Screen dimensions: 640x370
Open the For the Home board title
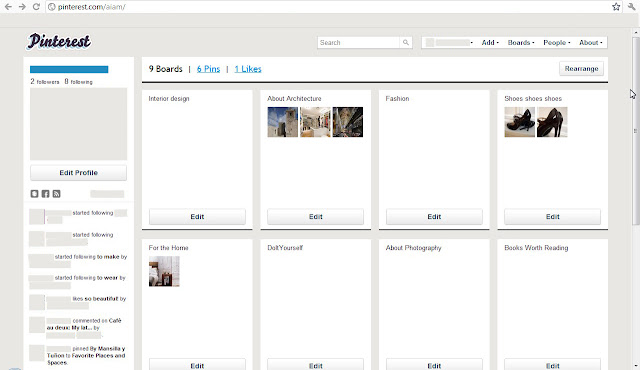(169, 248)
